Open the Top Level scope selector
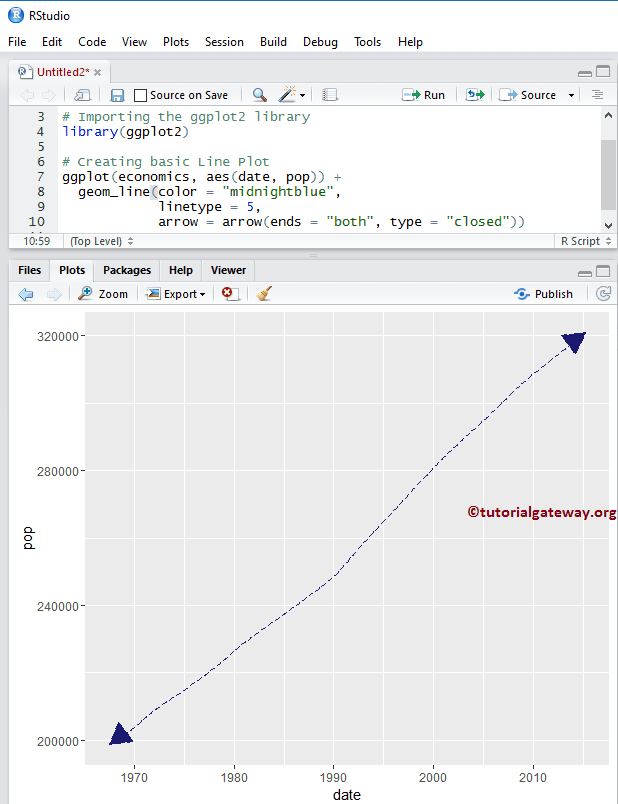This screenshot has width=618, height=804. pos(102,241)
